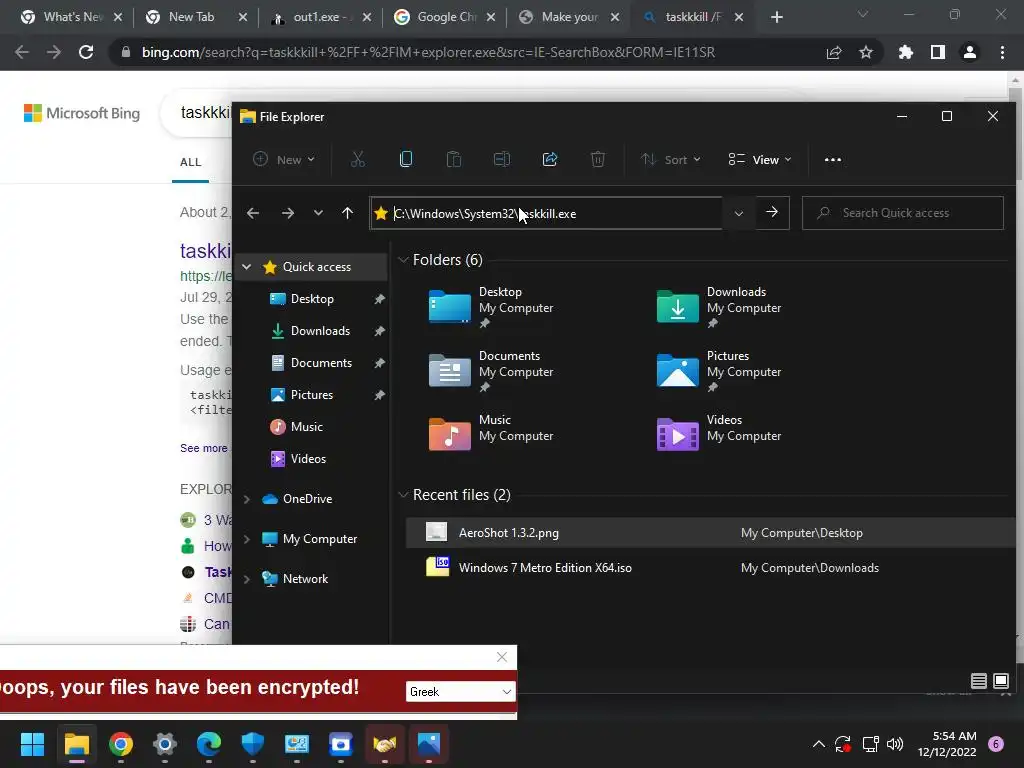Click the Copy icon in File Explorer toolbar

coord(406,159)
